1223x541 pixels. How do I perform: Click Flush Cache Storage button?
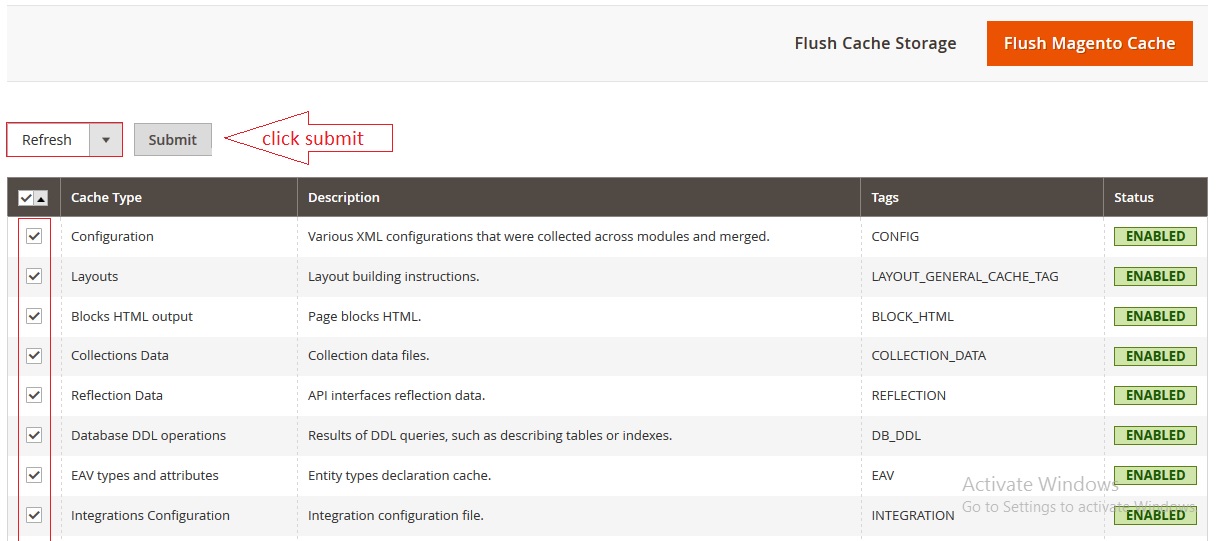[x=875, y=44]
